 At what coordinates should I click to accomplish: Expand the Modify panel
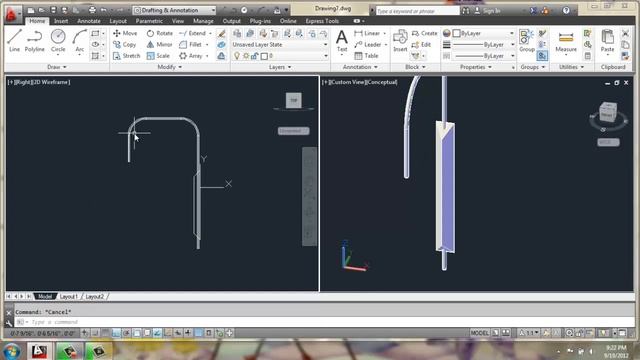170,67
